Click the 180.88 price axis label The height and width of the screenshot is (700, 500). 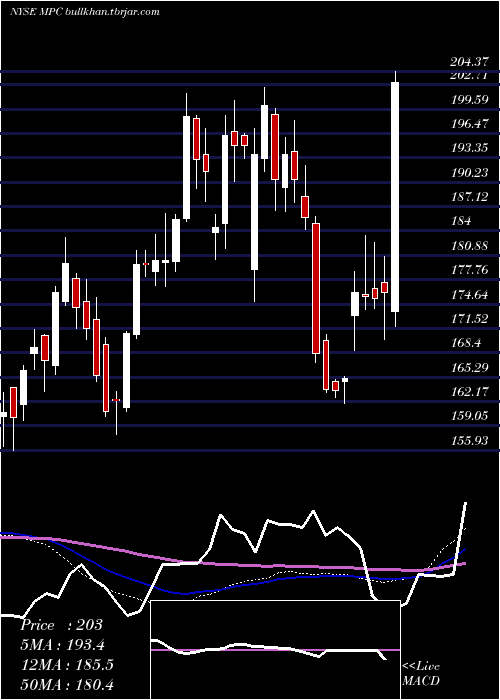tap(469, 246)
